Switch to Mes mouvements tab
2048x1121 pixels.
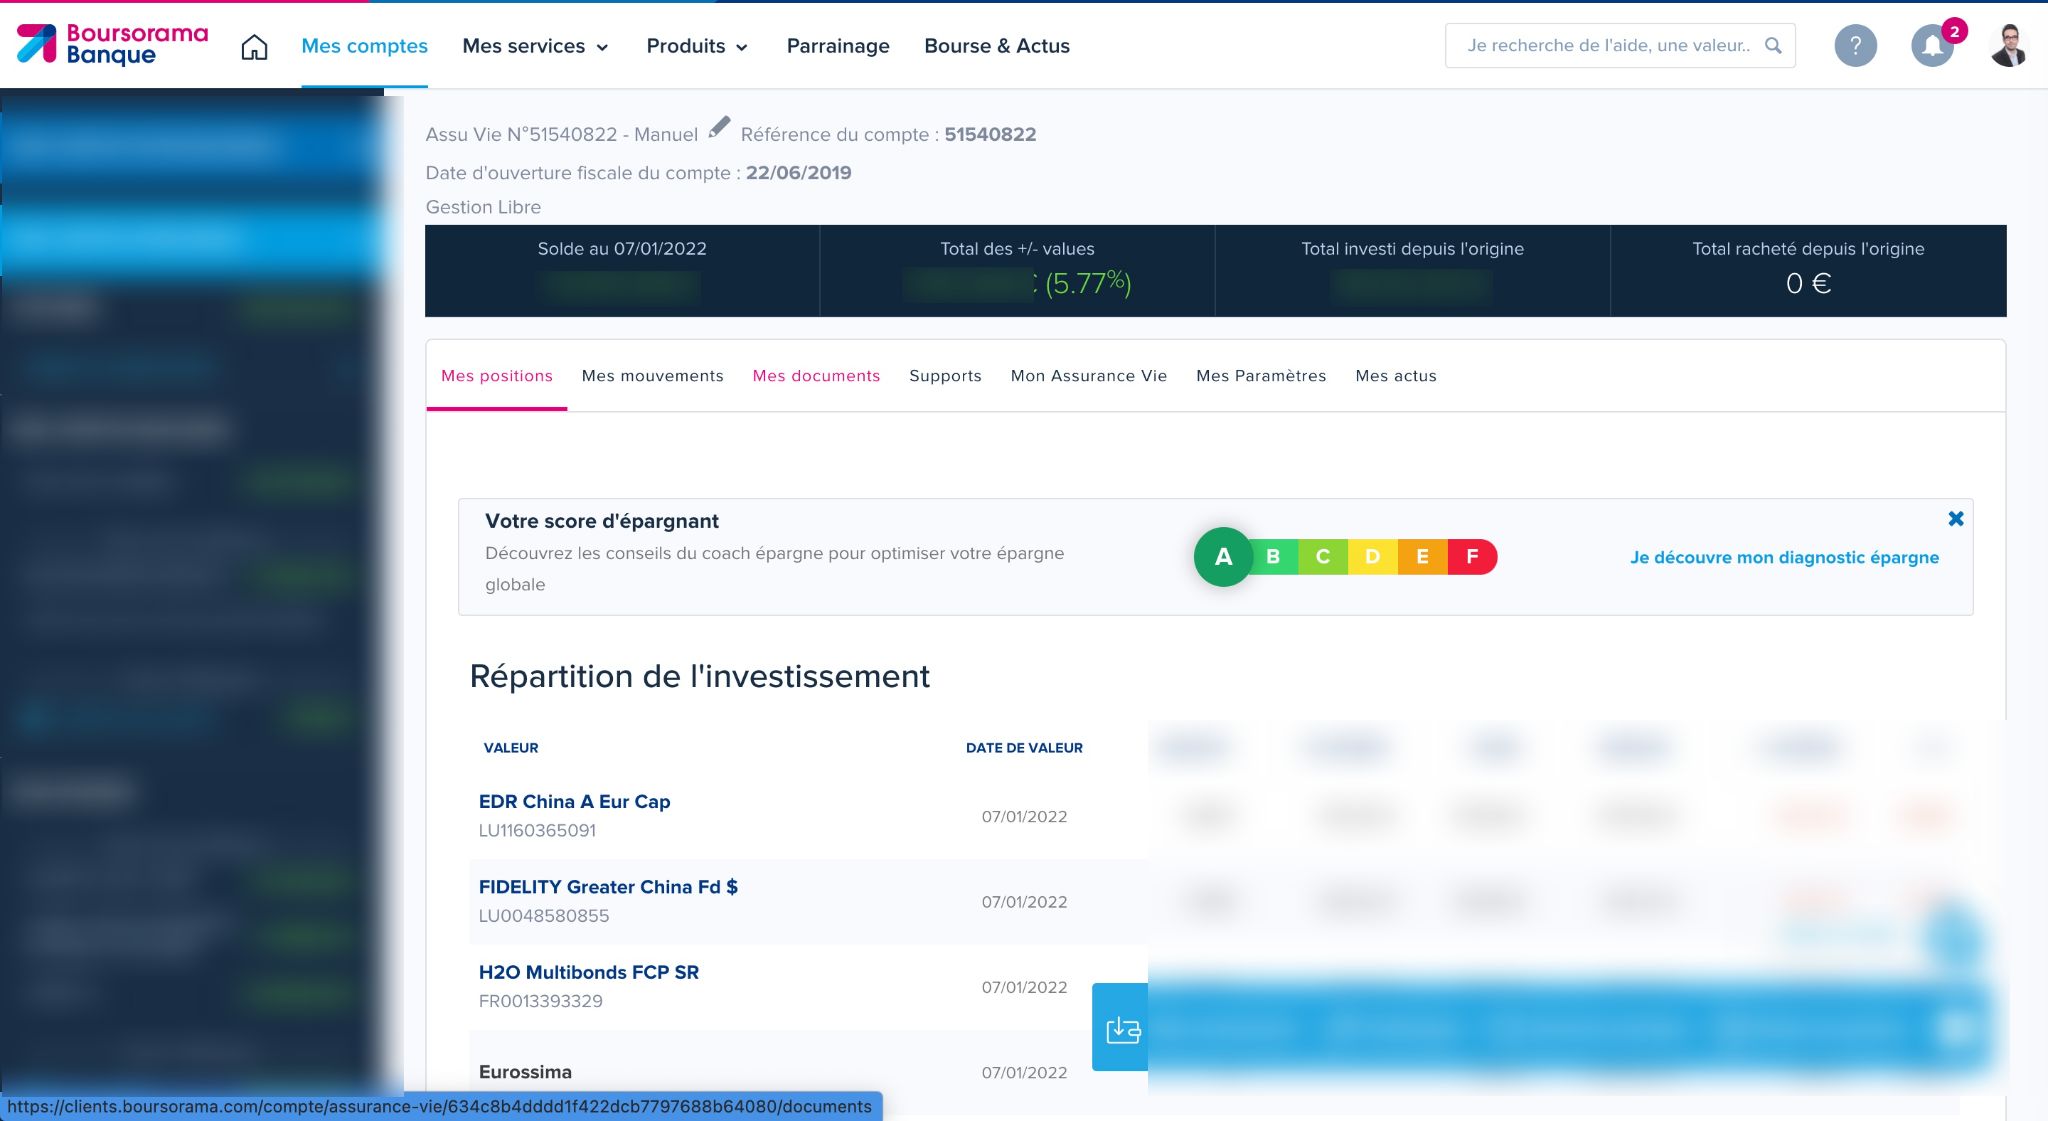[x=651, y=376]
